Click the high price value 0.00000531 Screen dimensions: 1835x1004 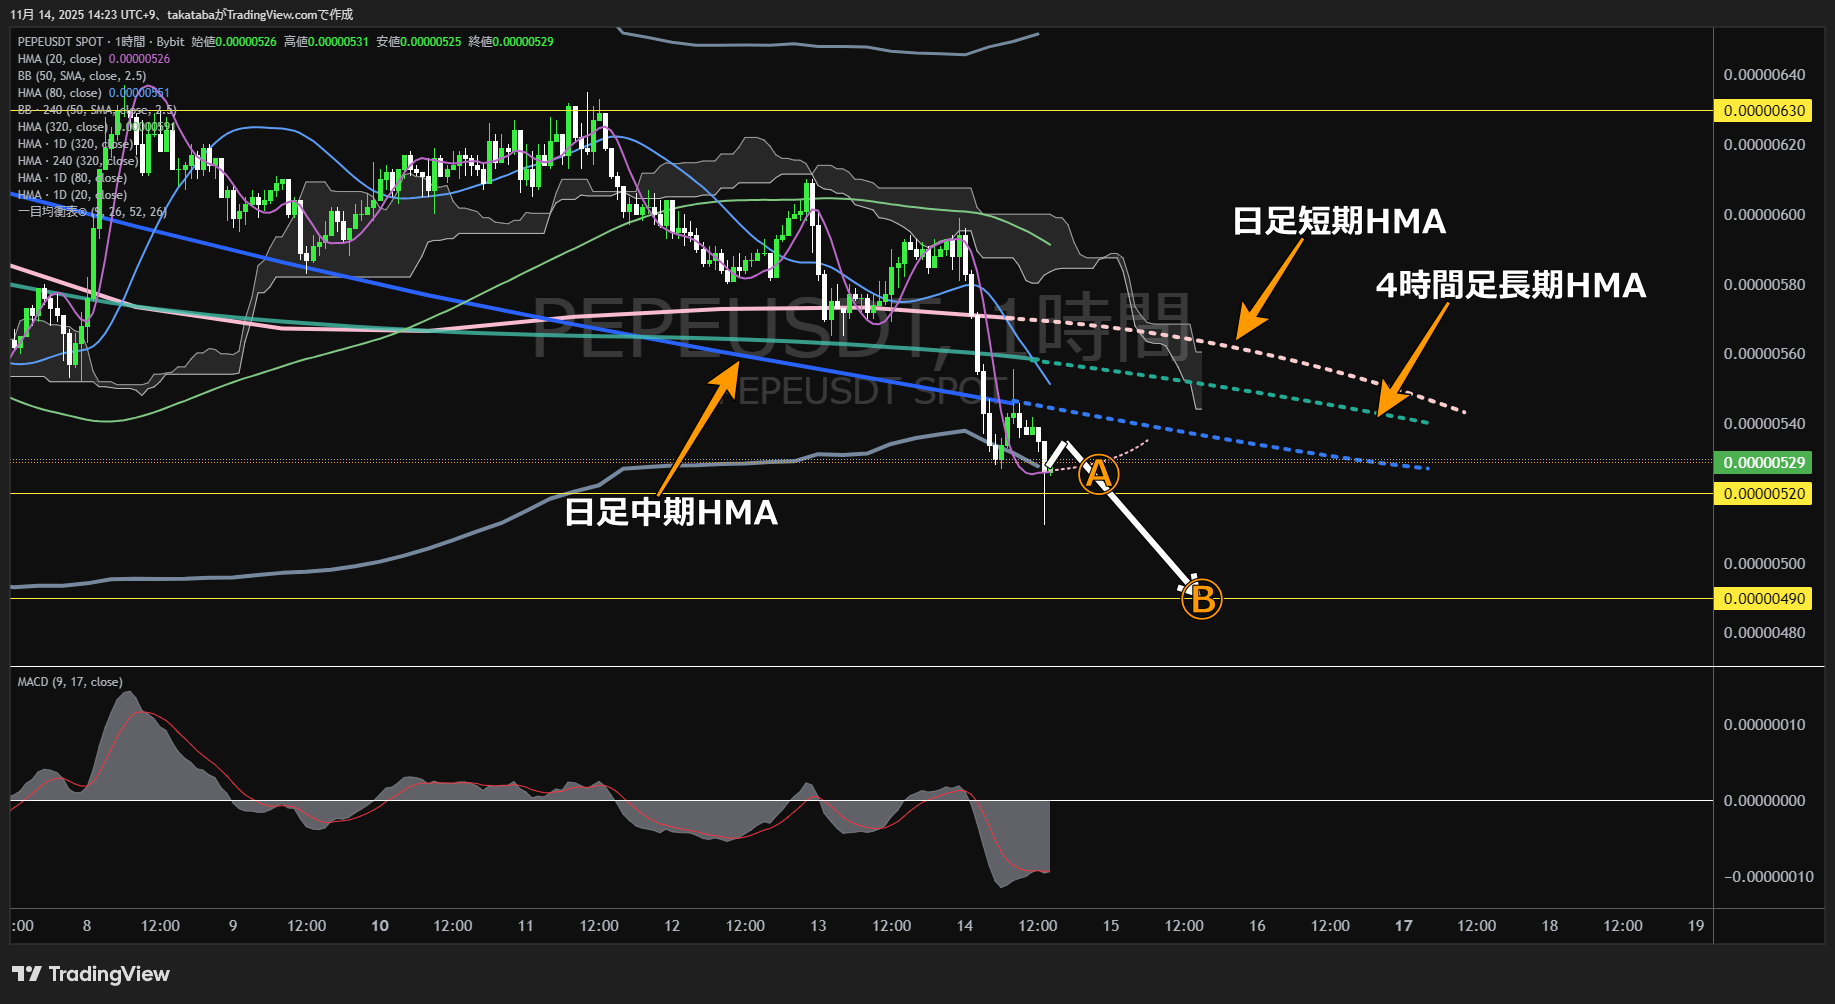[338, 42]
